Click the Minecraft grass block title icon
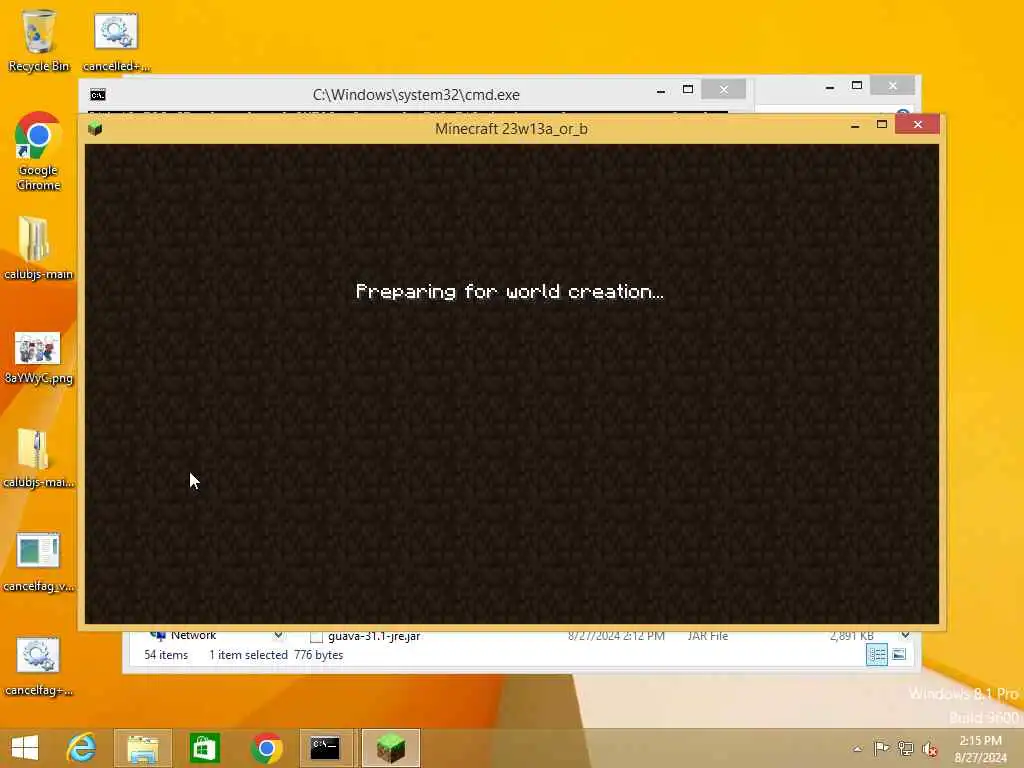Screen dimensions: 1024x768 pyautogui.click(x=95, y=129)
